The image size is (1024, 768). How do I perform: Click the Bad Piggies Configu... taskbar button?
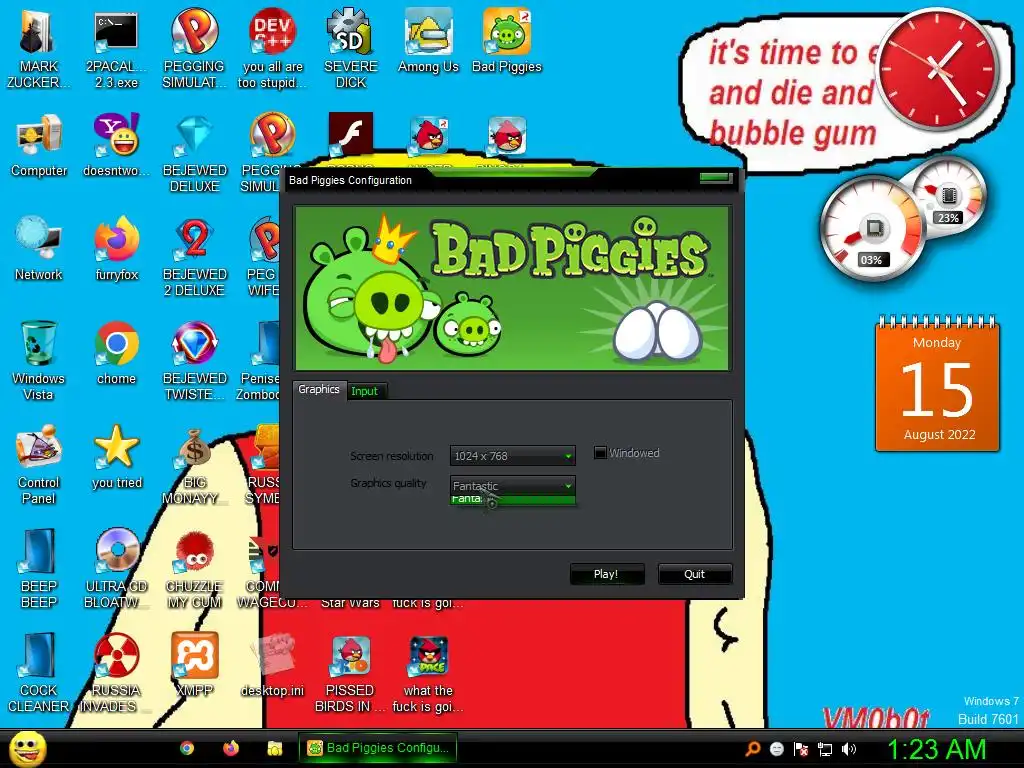click(x=377, y=748)
